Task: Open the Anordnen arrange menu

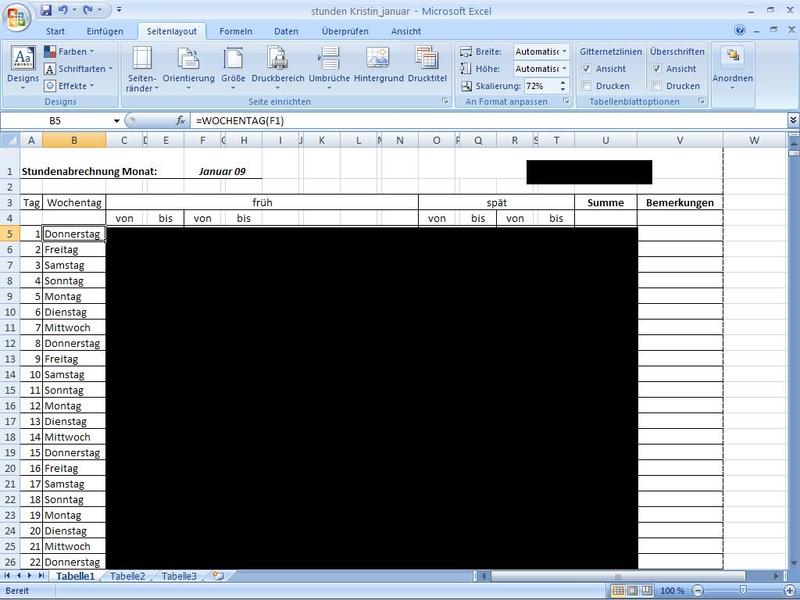Action: pyautogui.click(x=733, y=69)
